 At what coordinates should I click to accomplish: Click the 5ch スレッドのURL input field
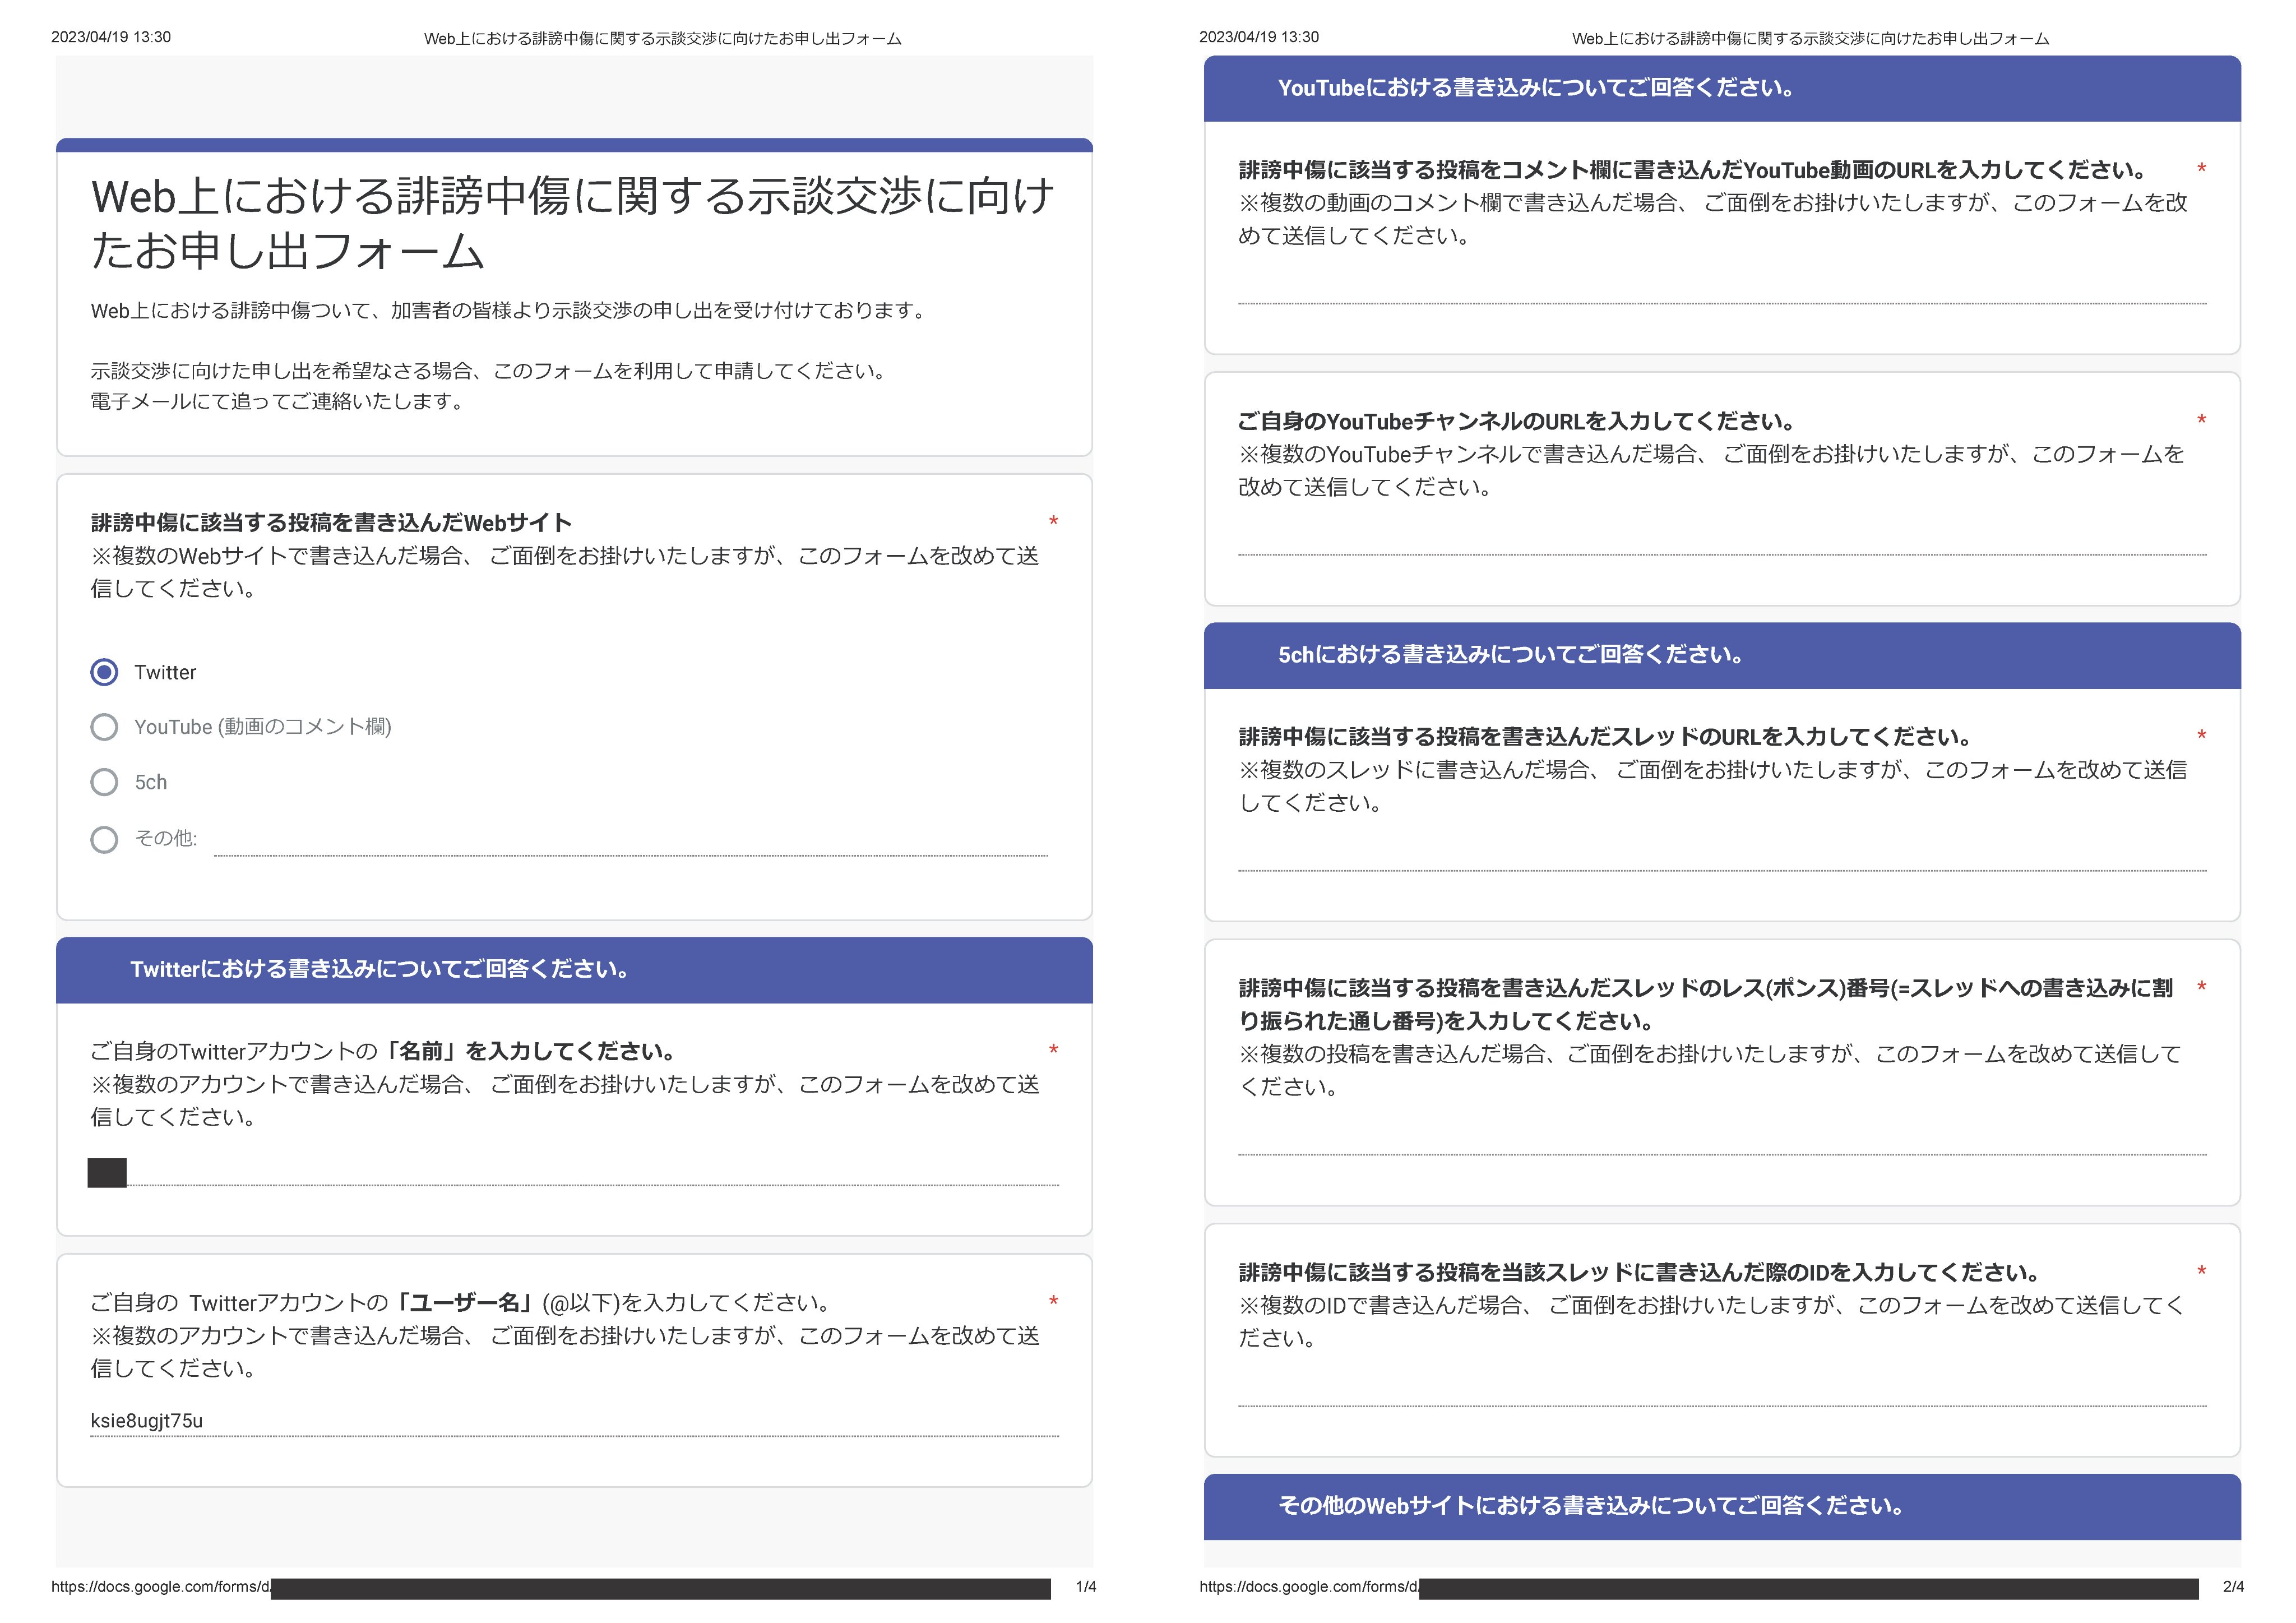[1721, 856]
